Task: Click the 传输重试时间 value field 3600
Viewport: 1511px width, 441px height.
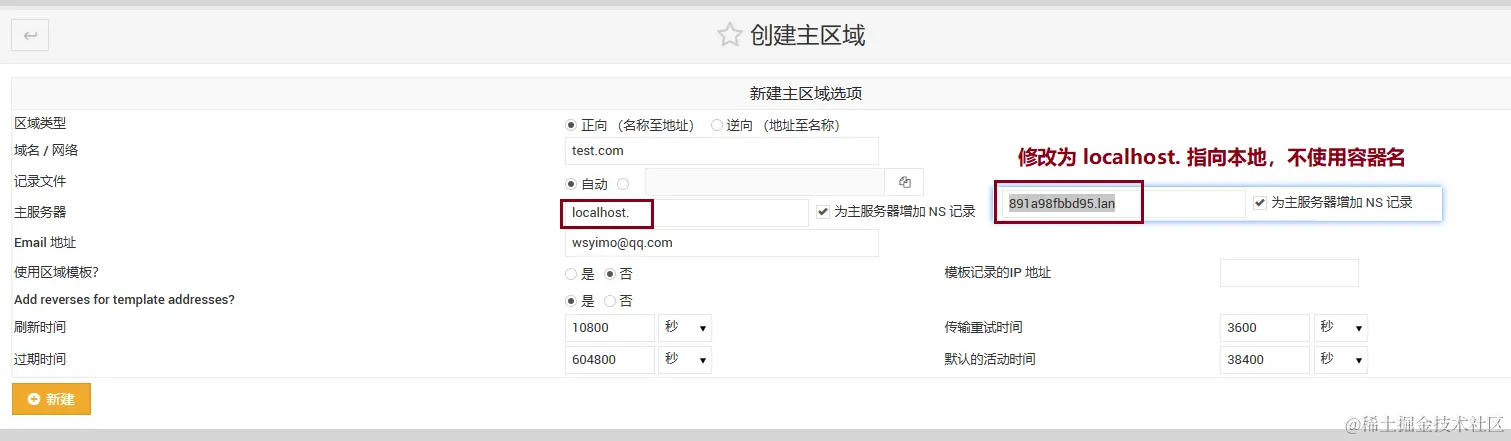Action: click(1265, 328)
